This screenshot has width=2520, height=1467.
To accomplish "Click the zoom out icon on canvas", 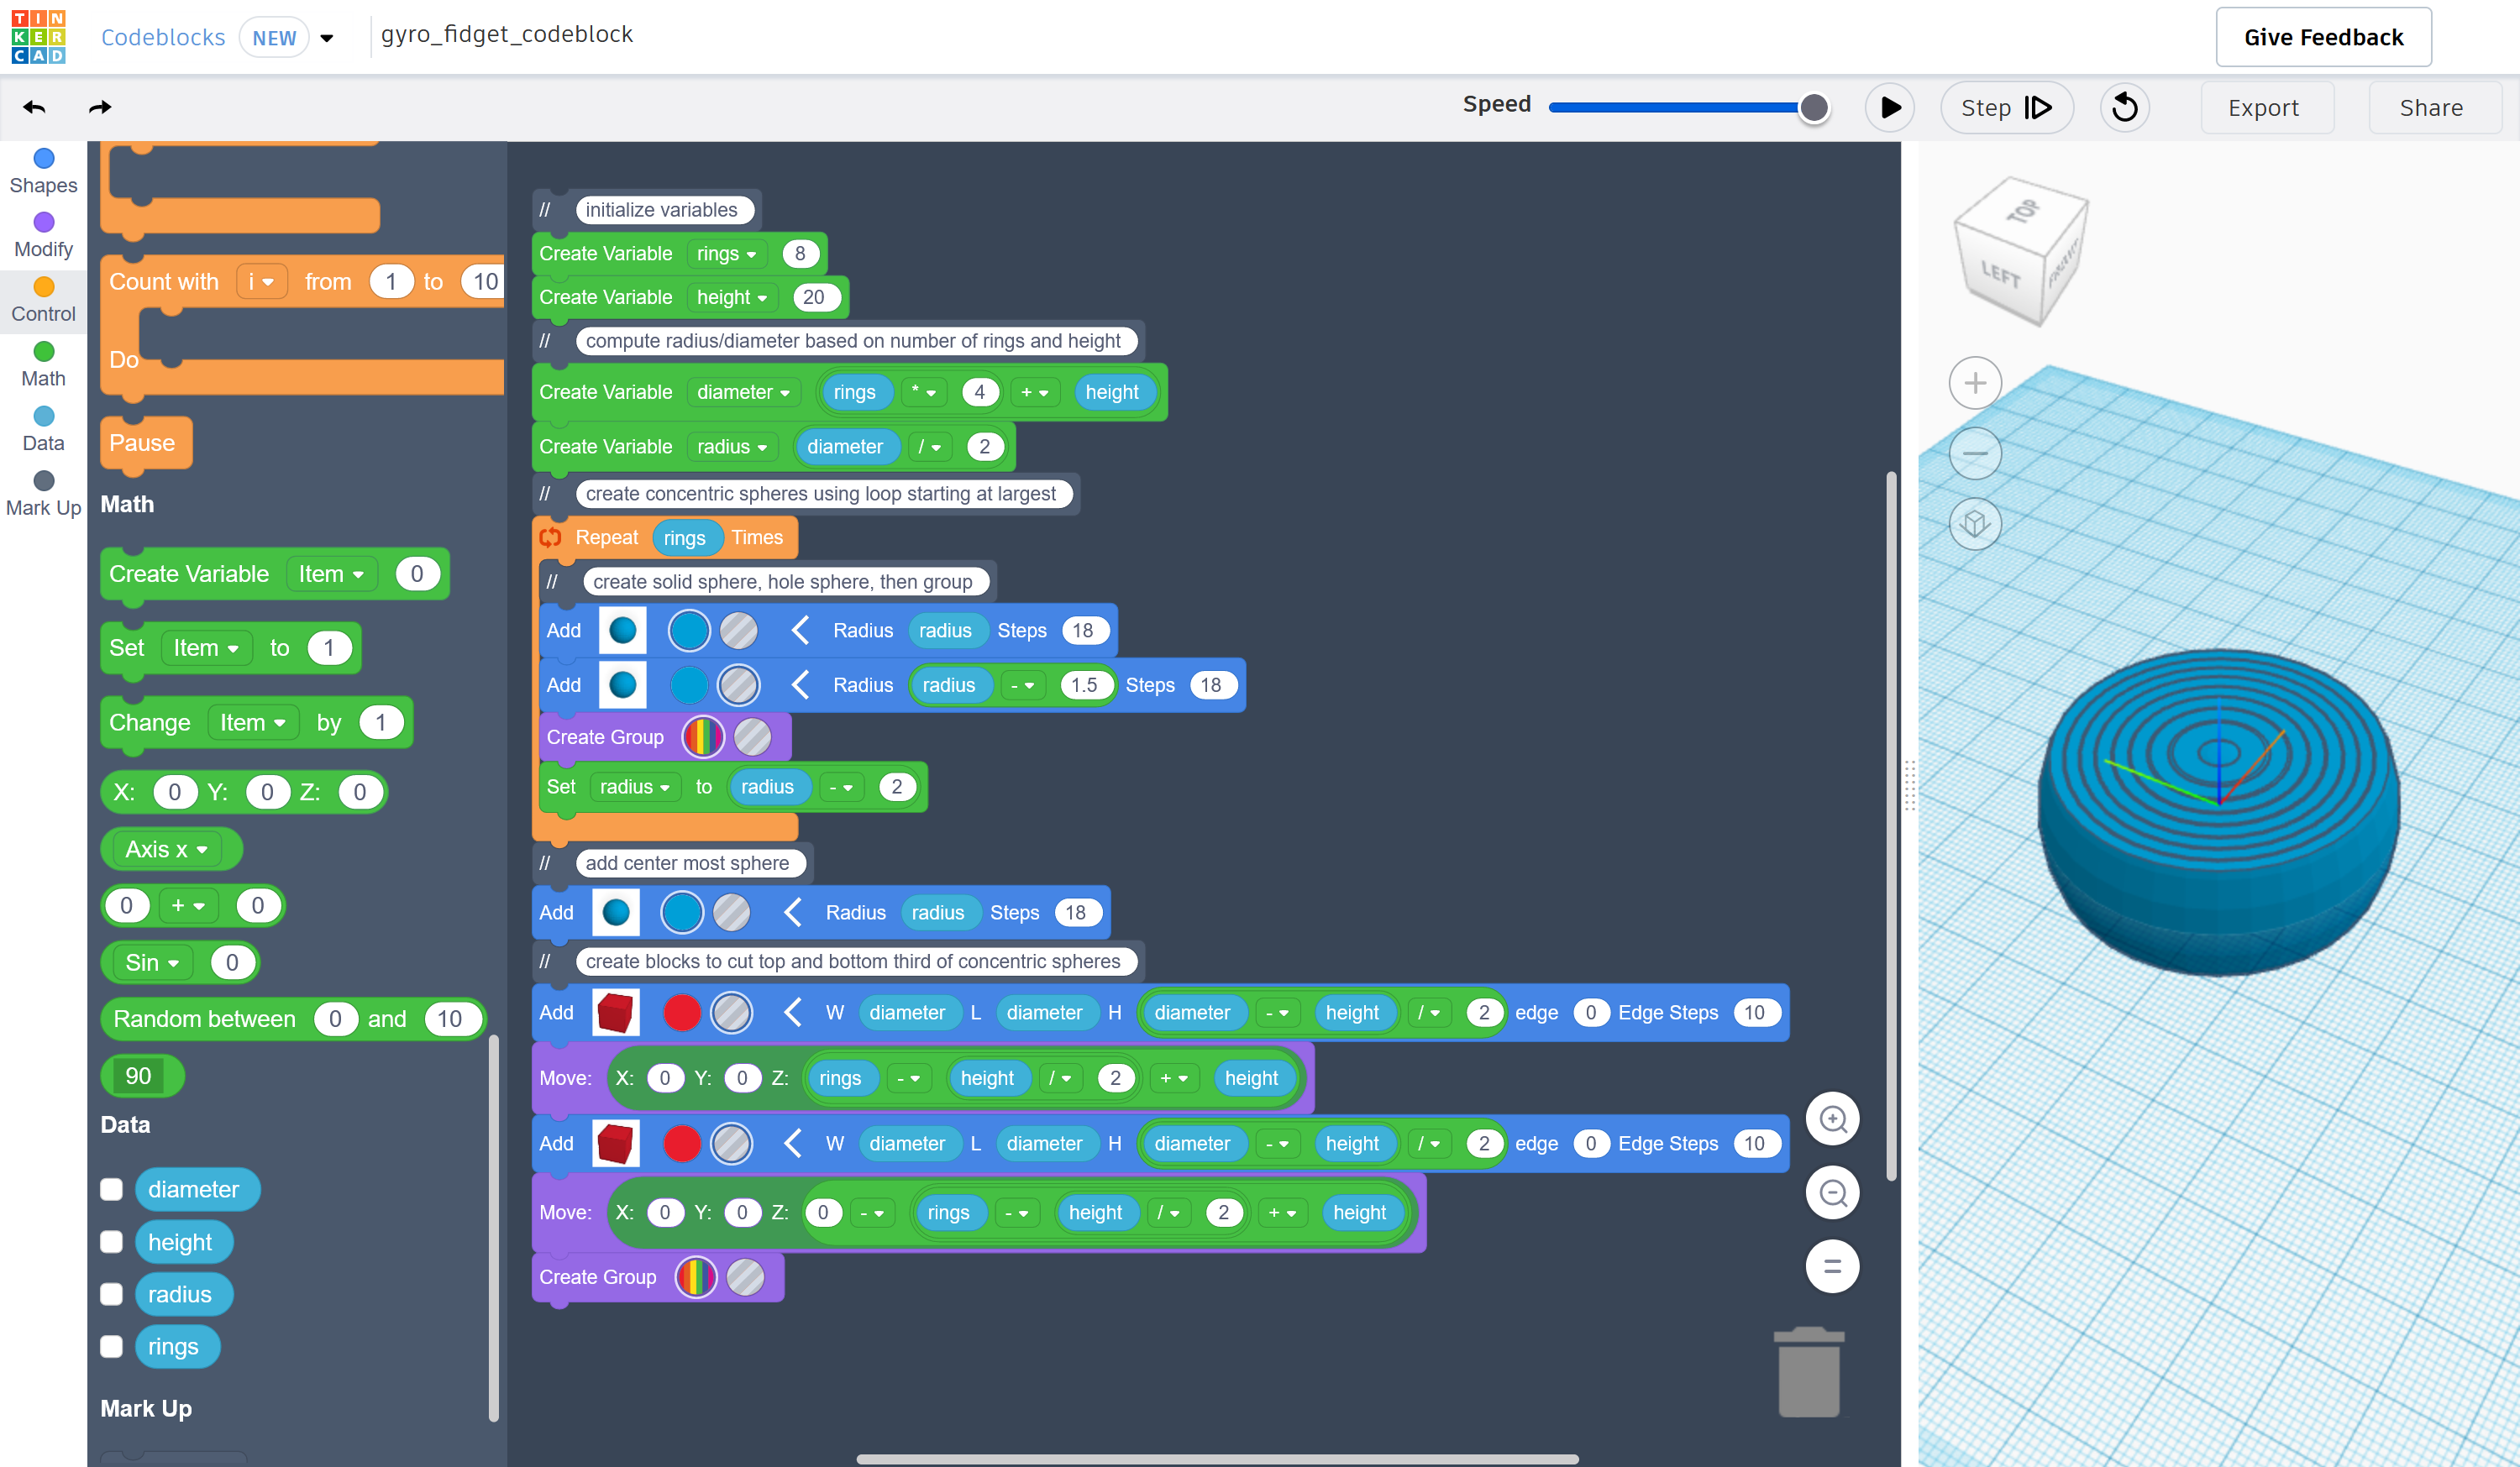I will [x=1834, y=1192].
